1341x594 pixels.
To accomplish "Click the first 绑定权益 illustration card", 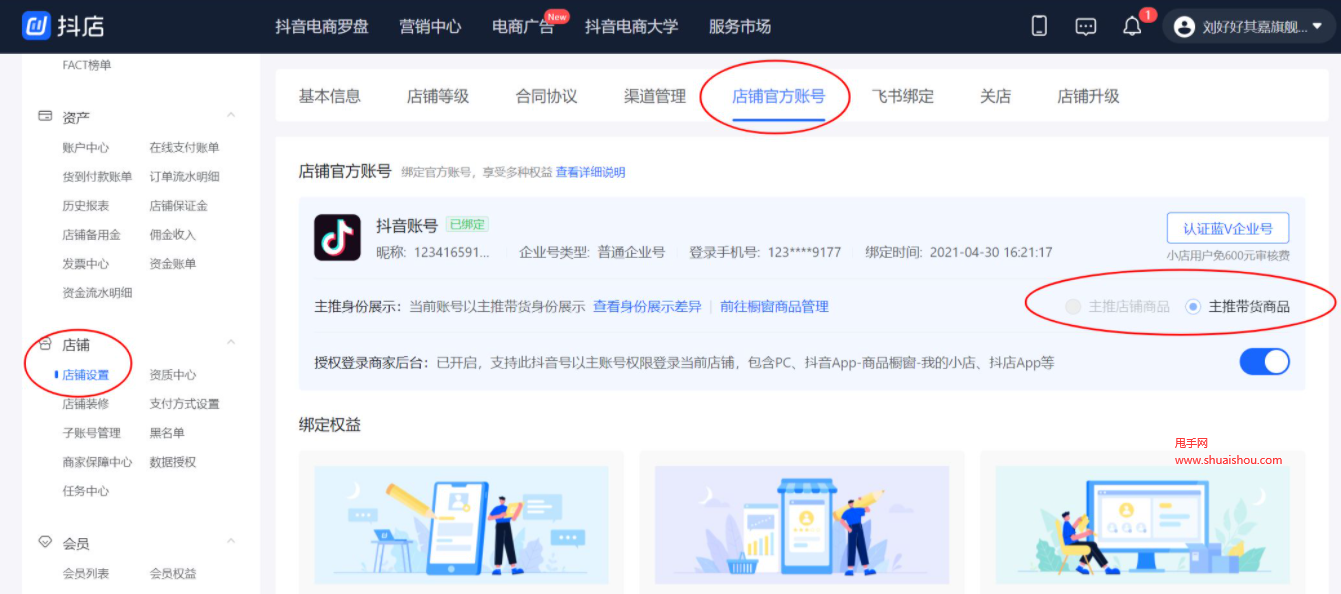I will tap(461, 524).
